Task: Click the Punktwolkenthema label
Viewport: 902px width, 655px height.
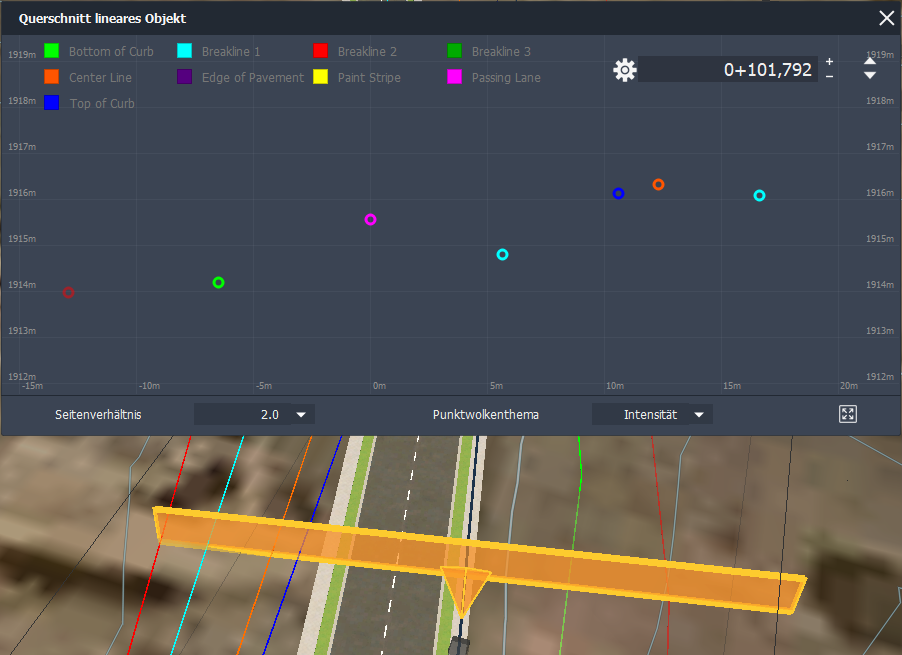Action: point(486,415)
